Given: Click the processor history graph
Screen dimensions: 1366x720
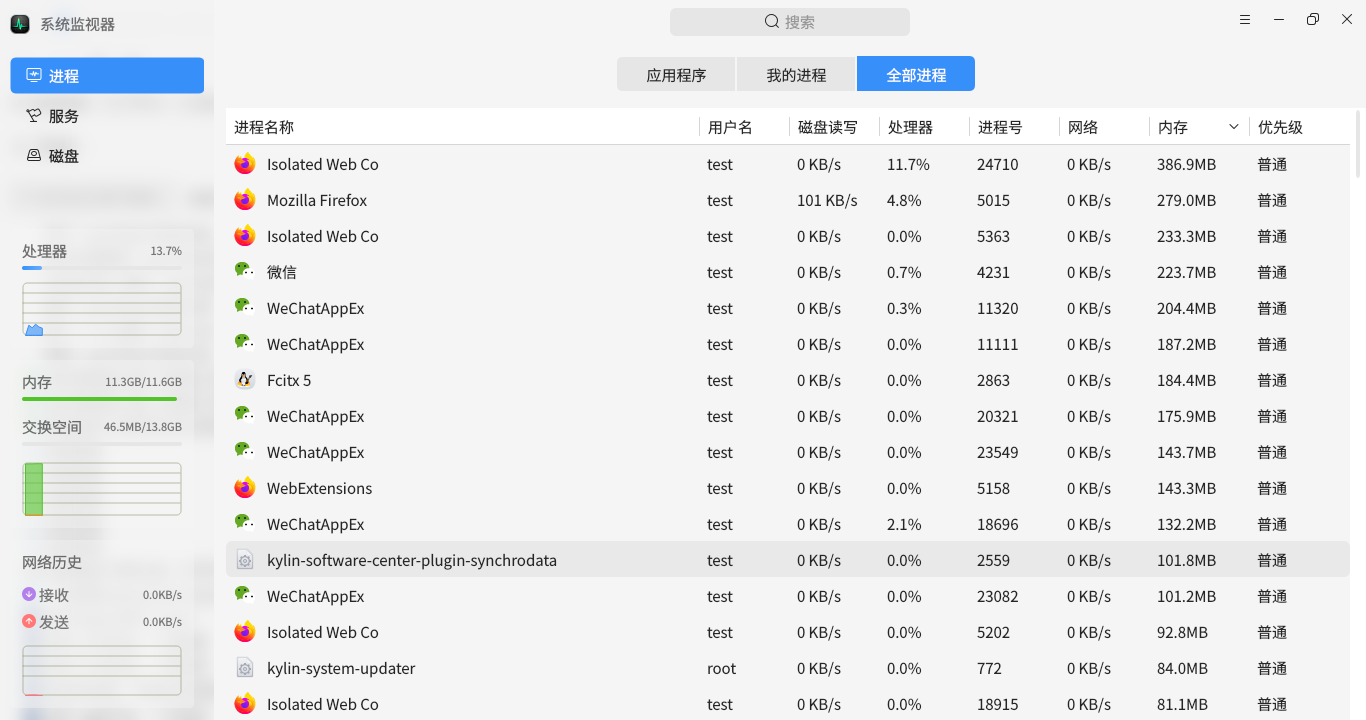Looking at the screenshot, I should [x=102, y=309].
